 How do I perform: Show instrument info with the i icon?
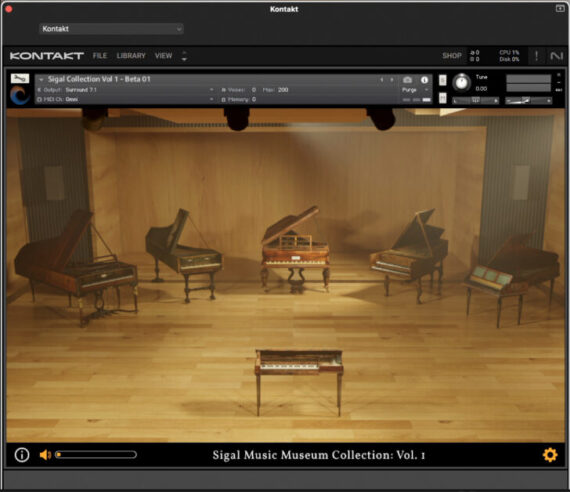[424, 80]
